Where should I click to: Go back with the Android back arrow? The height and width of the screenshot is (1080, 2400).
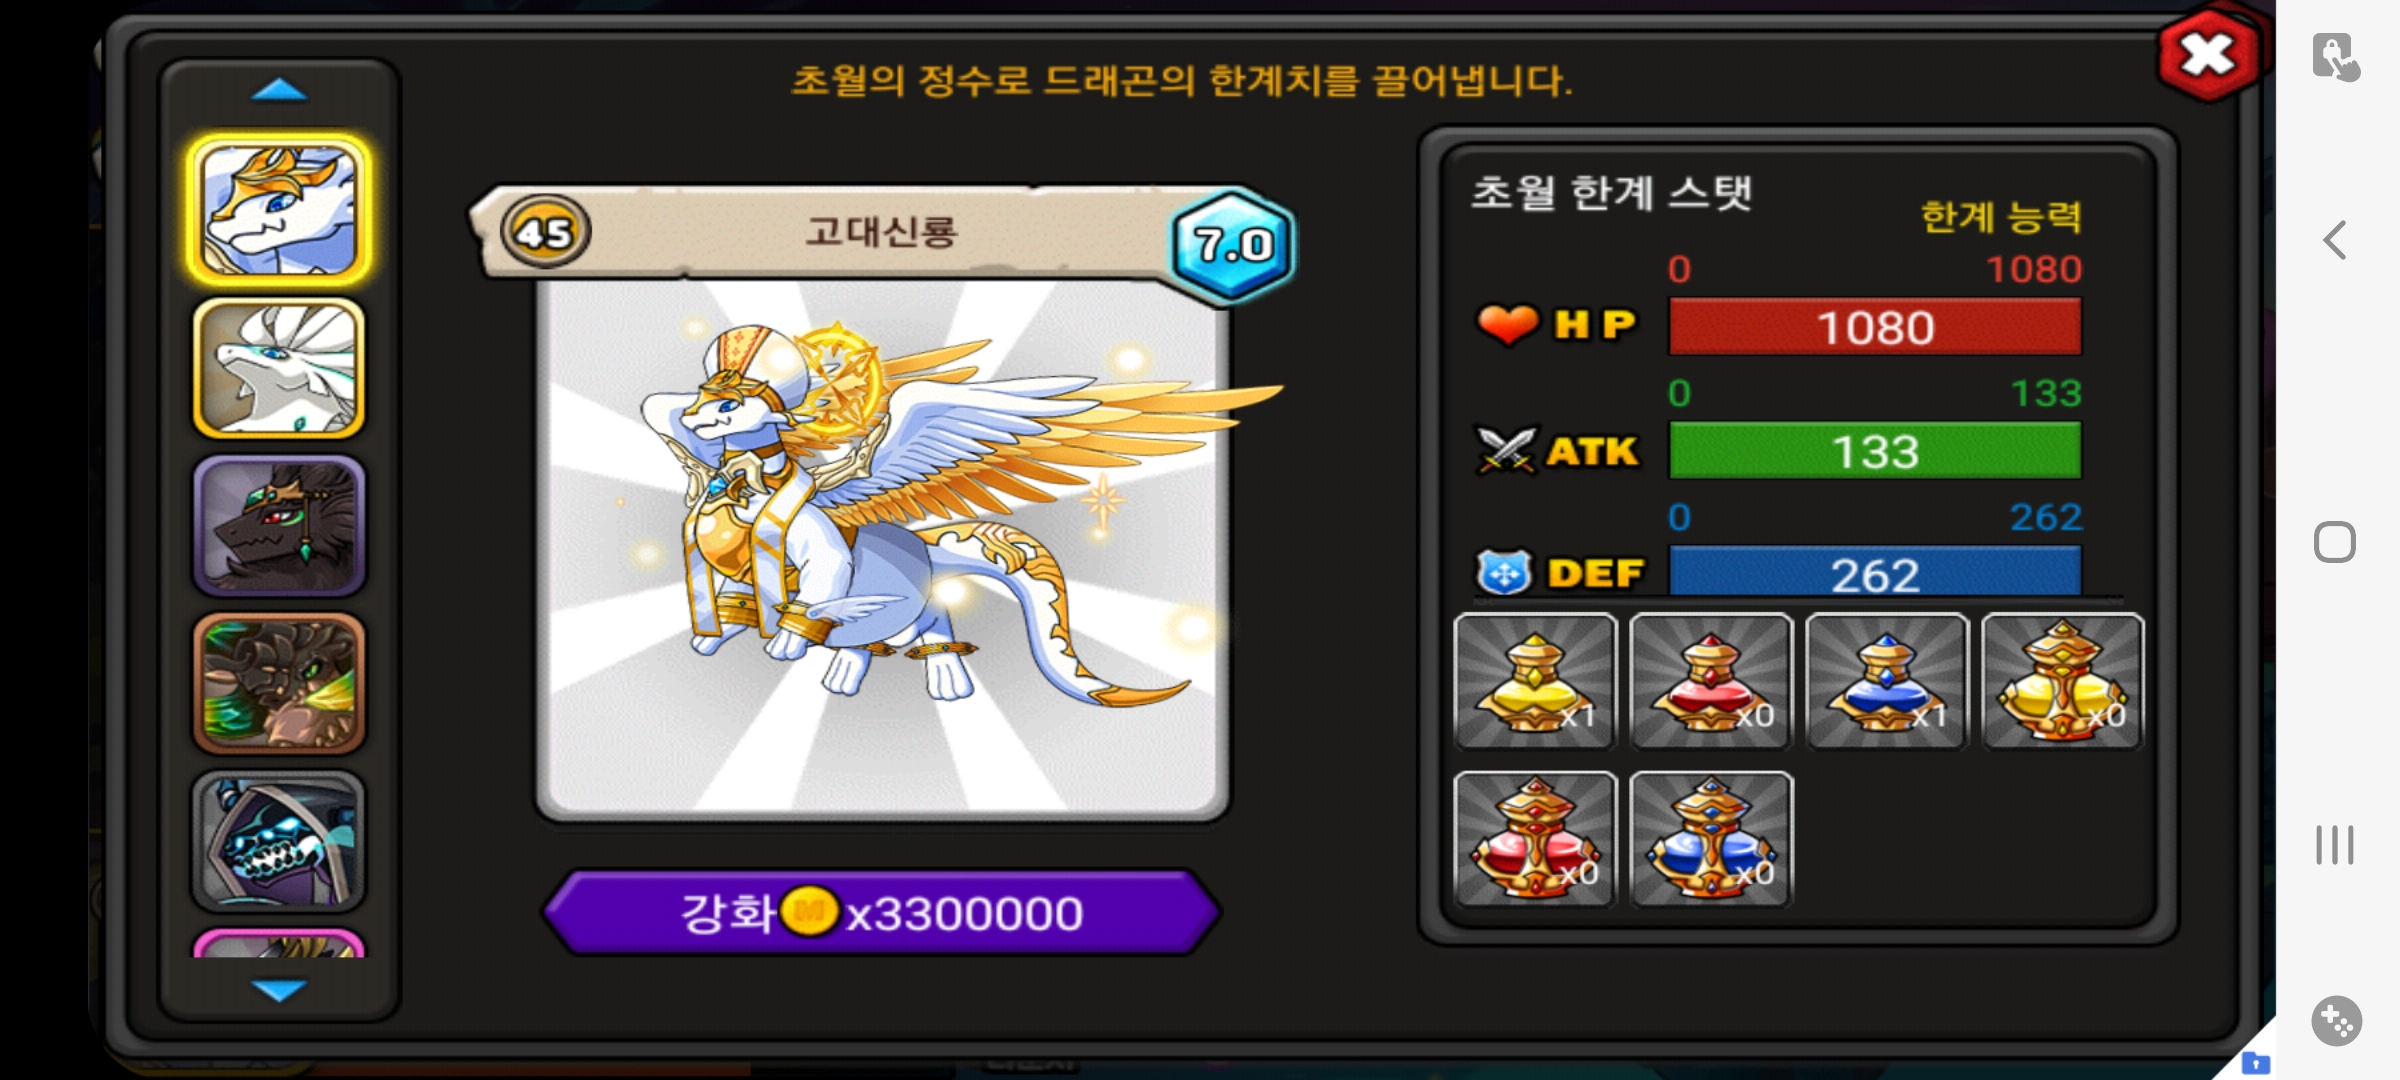(2335, 240)
